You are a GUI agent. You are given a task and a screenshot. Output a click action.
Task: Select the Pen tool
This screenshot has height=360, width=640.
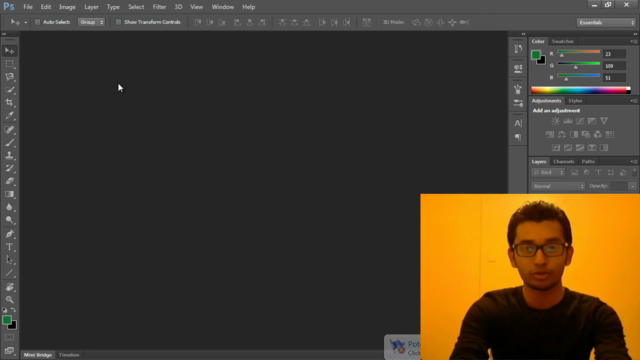[x=9, y=234]
